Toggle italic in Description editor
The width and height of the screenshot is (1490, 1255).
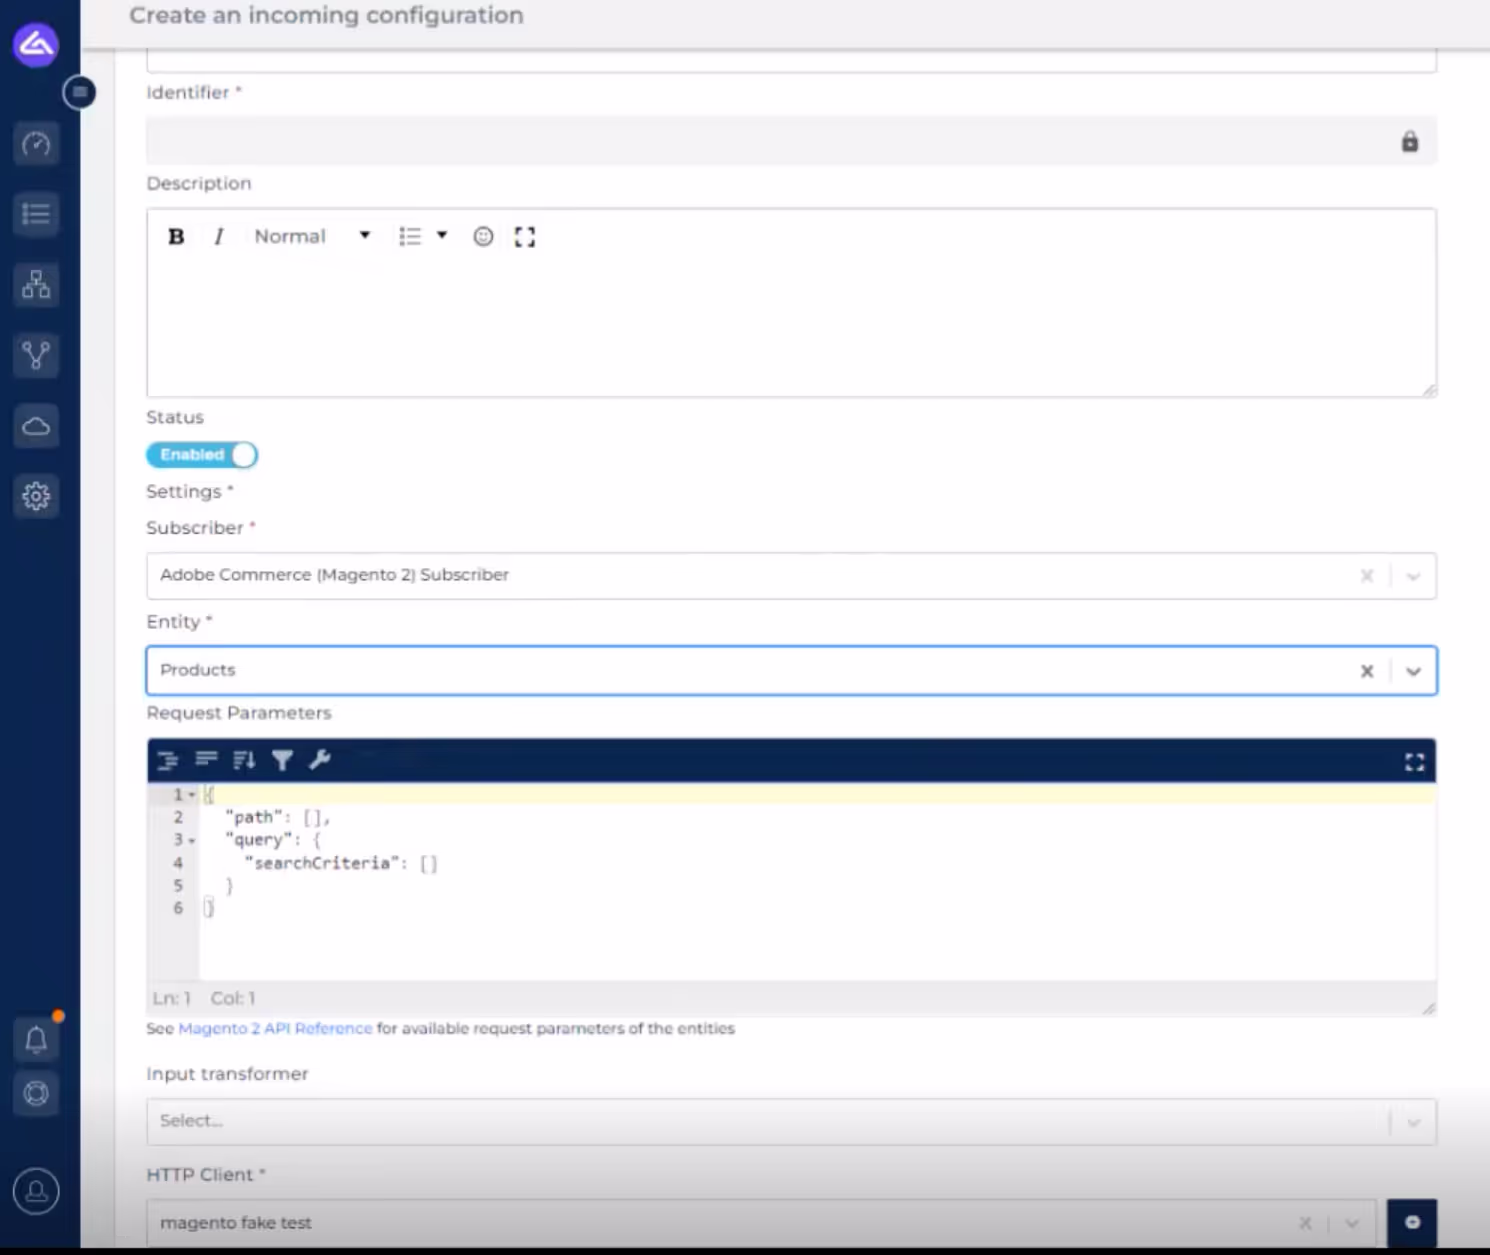pos(218,237)
